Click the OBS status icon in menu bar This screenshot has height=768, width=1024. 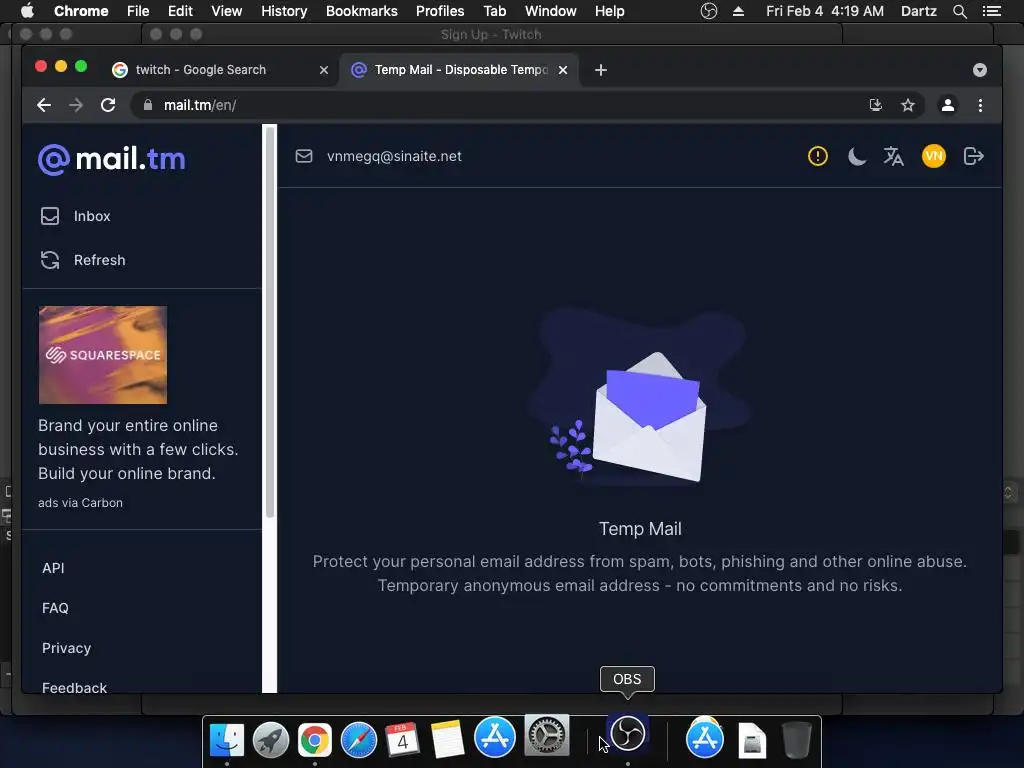[x=709, y=11]
